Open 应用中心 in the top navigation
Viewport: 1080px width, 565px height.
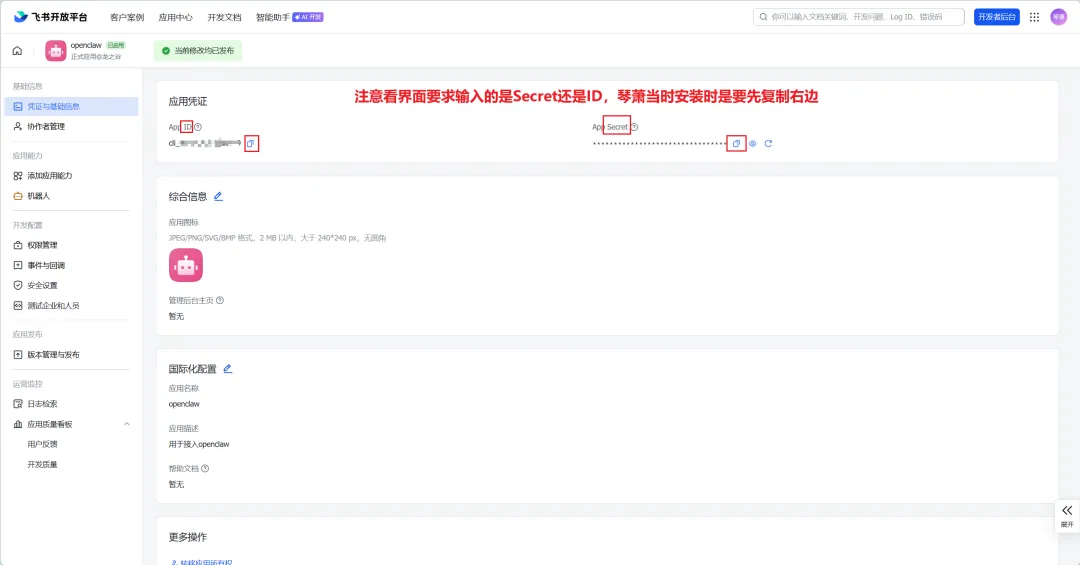pos(176,17)
